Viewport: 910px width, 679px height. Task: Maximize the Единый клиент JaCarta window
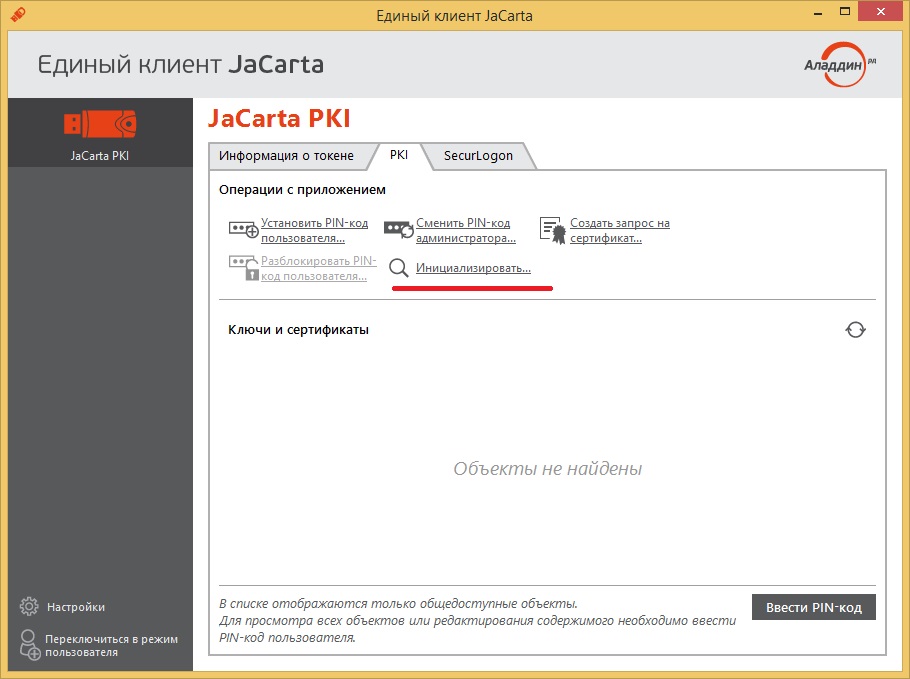[845, 12]
